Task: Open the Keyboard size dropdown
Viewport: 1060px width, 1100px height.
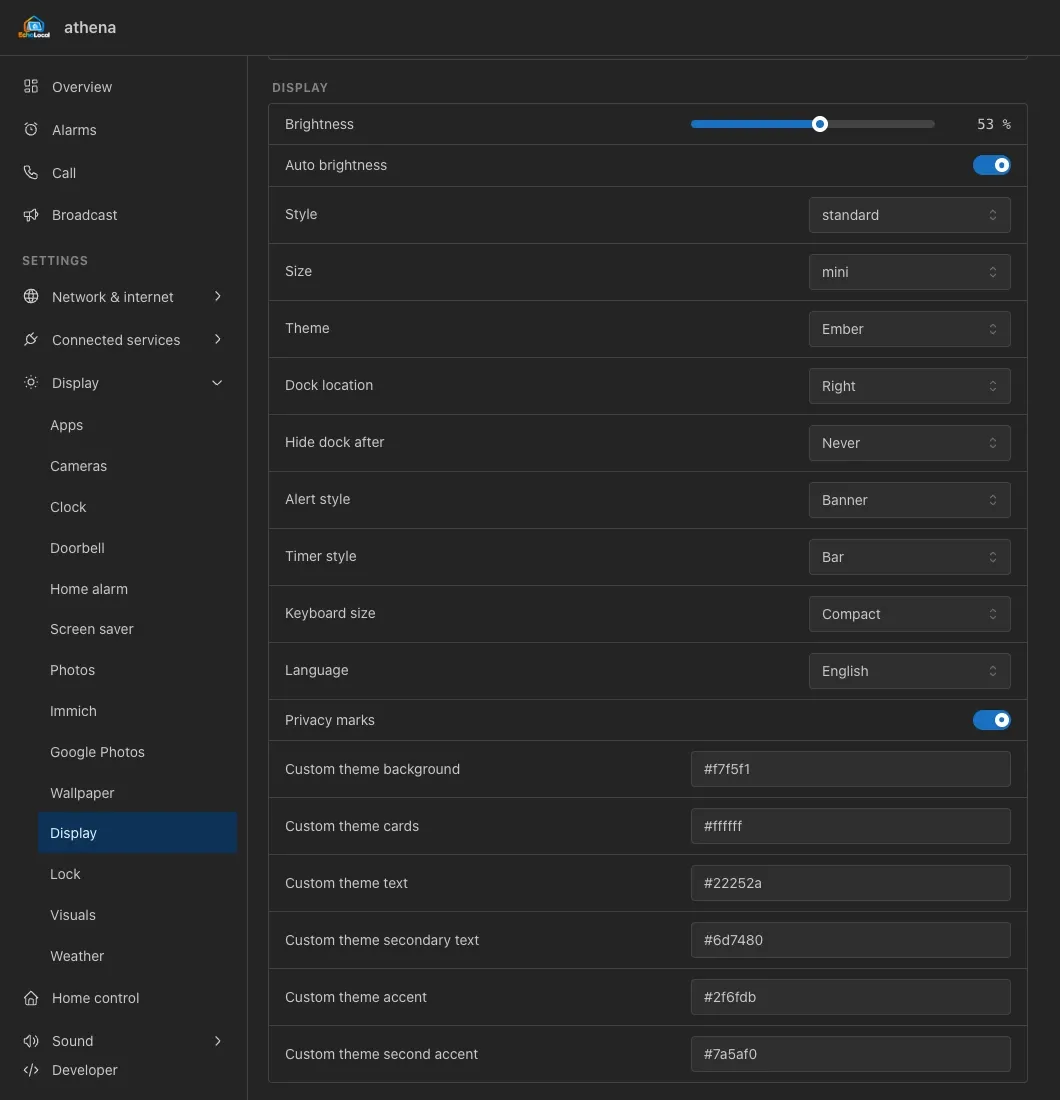Action: pyautogui.click(x=909, y=614)
